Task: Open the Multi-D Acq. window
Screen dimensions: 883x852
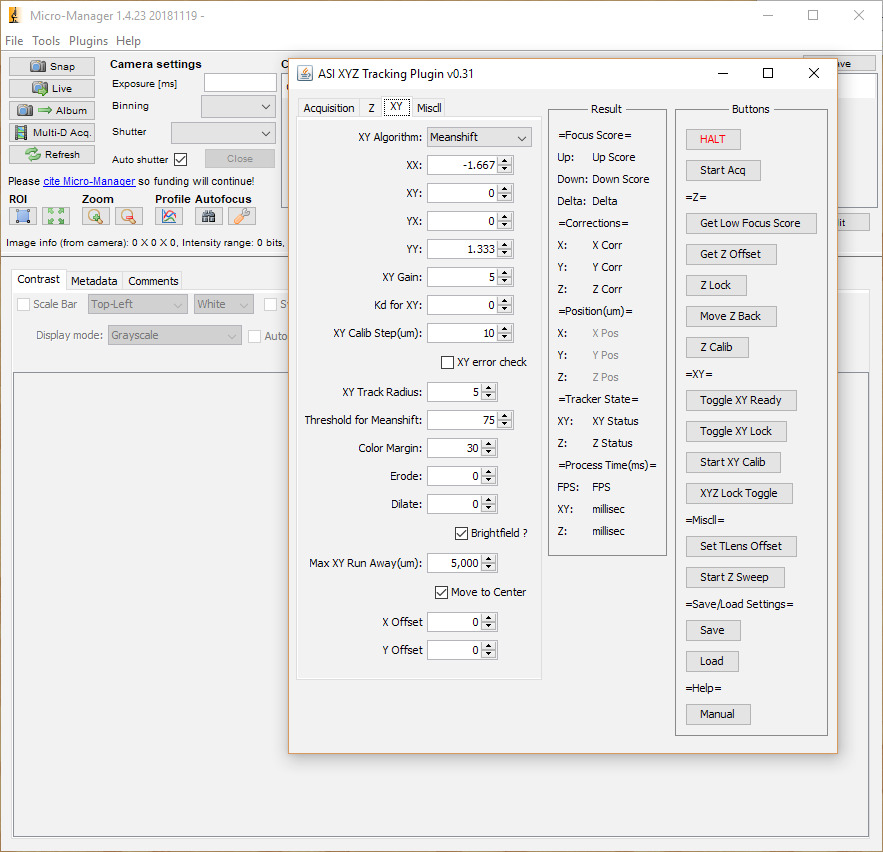Action: click(52, 132)
